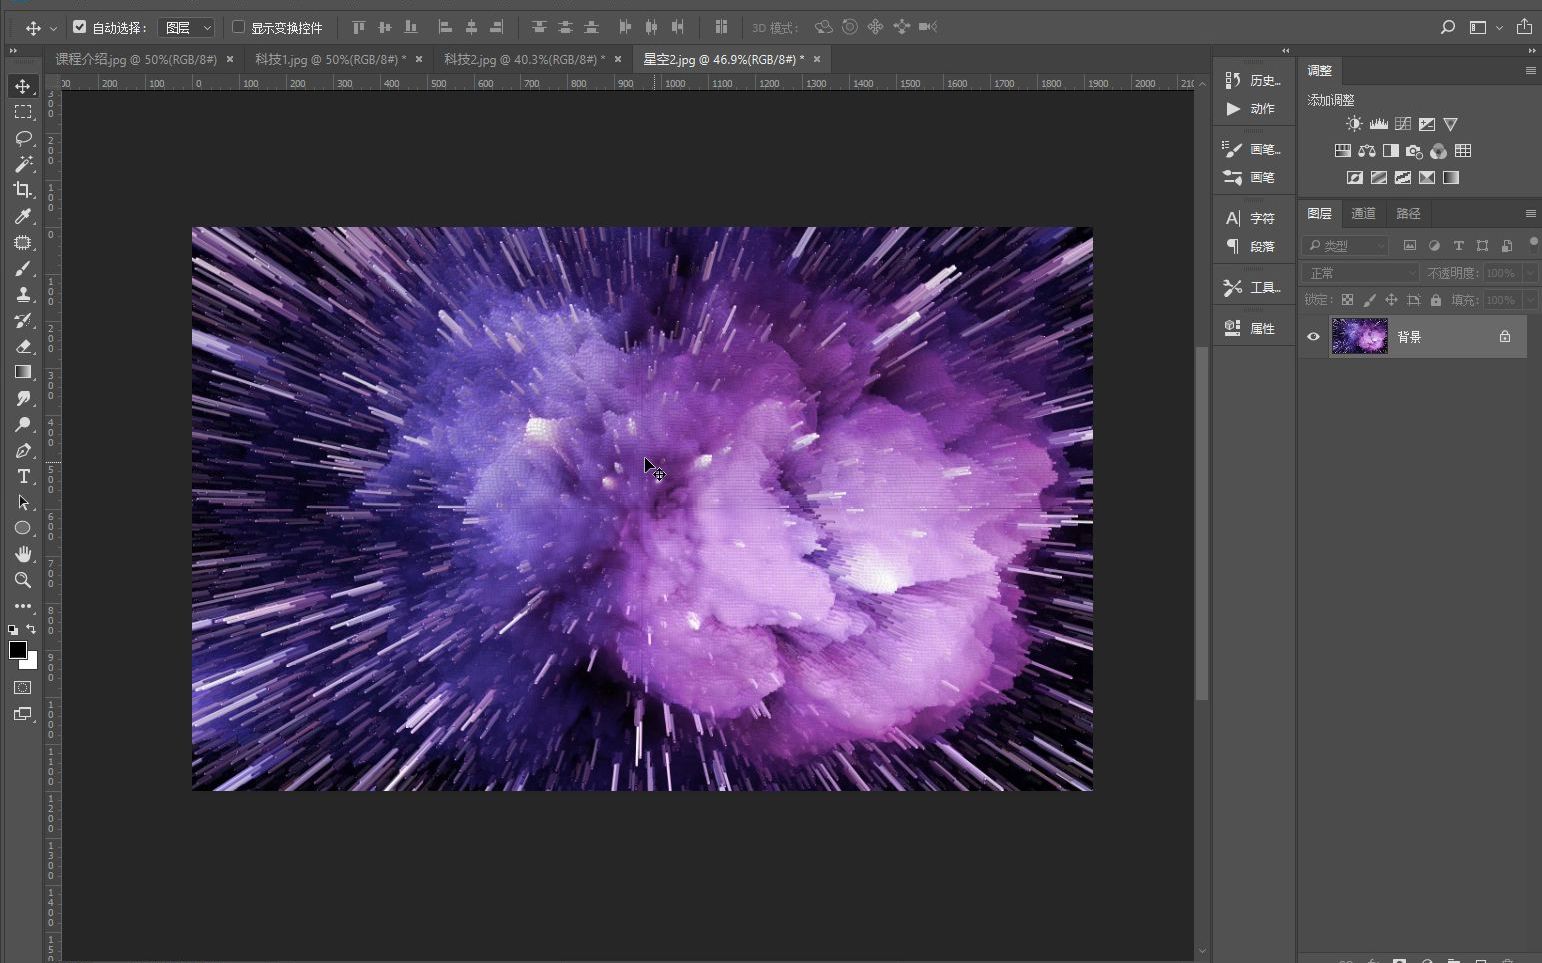The image size is (1542, 963).
Task: Enable the 显示变换控件 checkbox
Action: click(x=239, y=27)
